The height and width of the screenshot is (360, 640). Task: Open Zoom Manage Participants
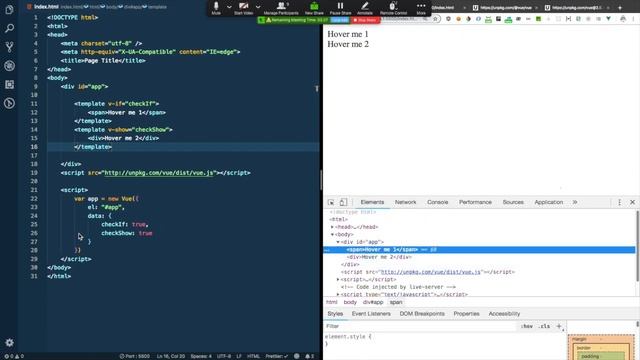pyautogui.click(x=281, y=8)
